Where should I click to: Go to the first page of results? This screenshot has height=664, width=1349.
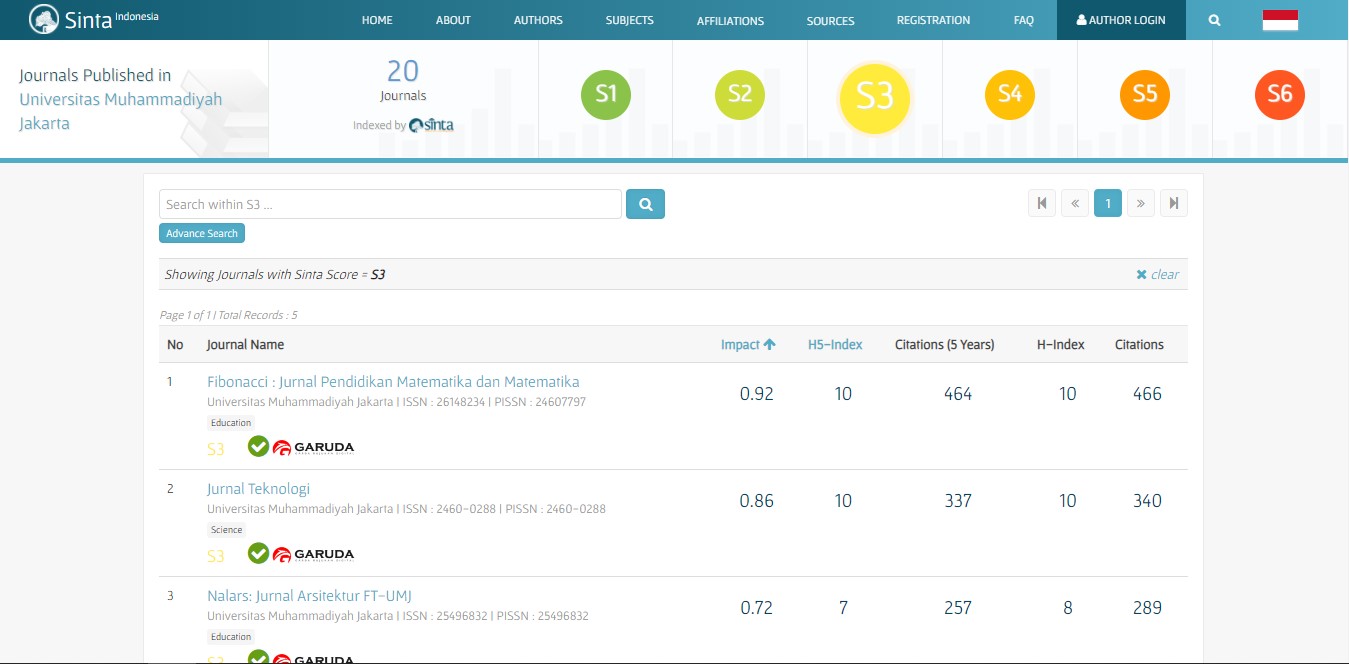(x=1042, y=204)
